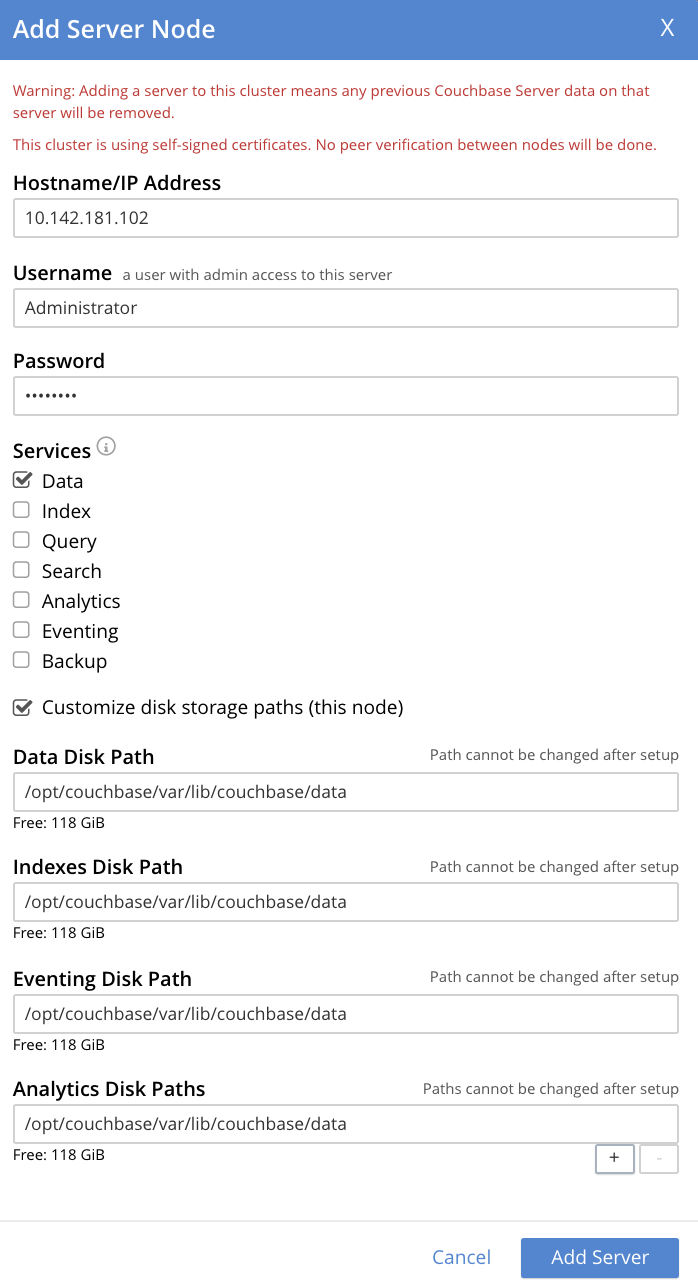The image size is (698, 1284).
Task: Open the Services info tooltip icon
Action: point(106,446)
